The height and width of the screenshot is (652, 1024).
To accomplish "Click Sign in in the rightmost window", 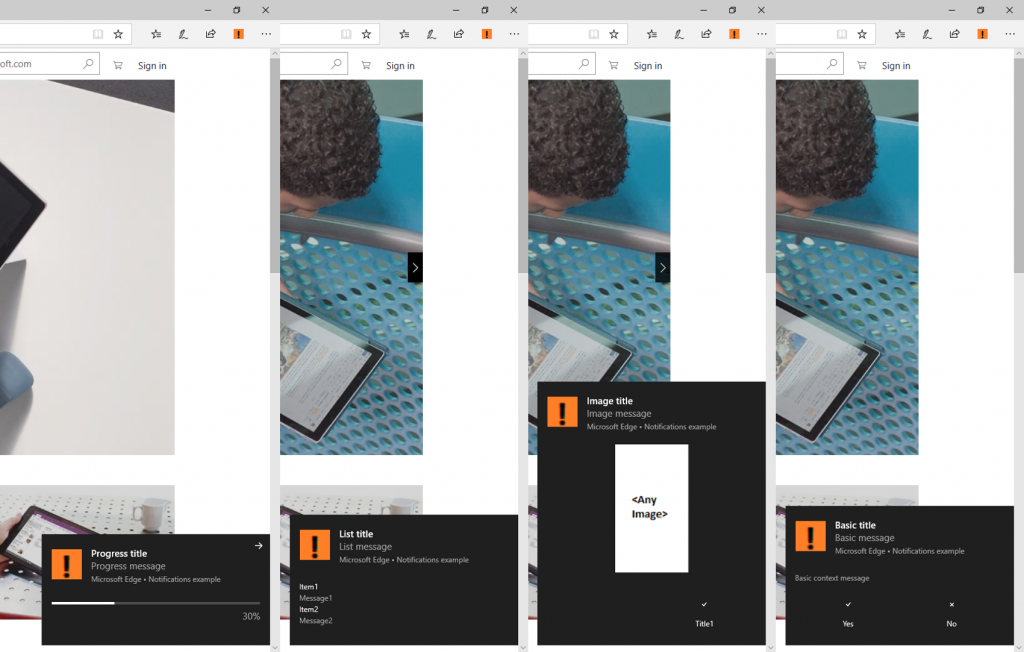I will (896, 66).
